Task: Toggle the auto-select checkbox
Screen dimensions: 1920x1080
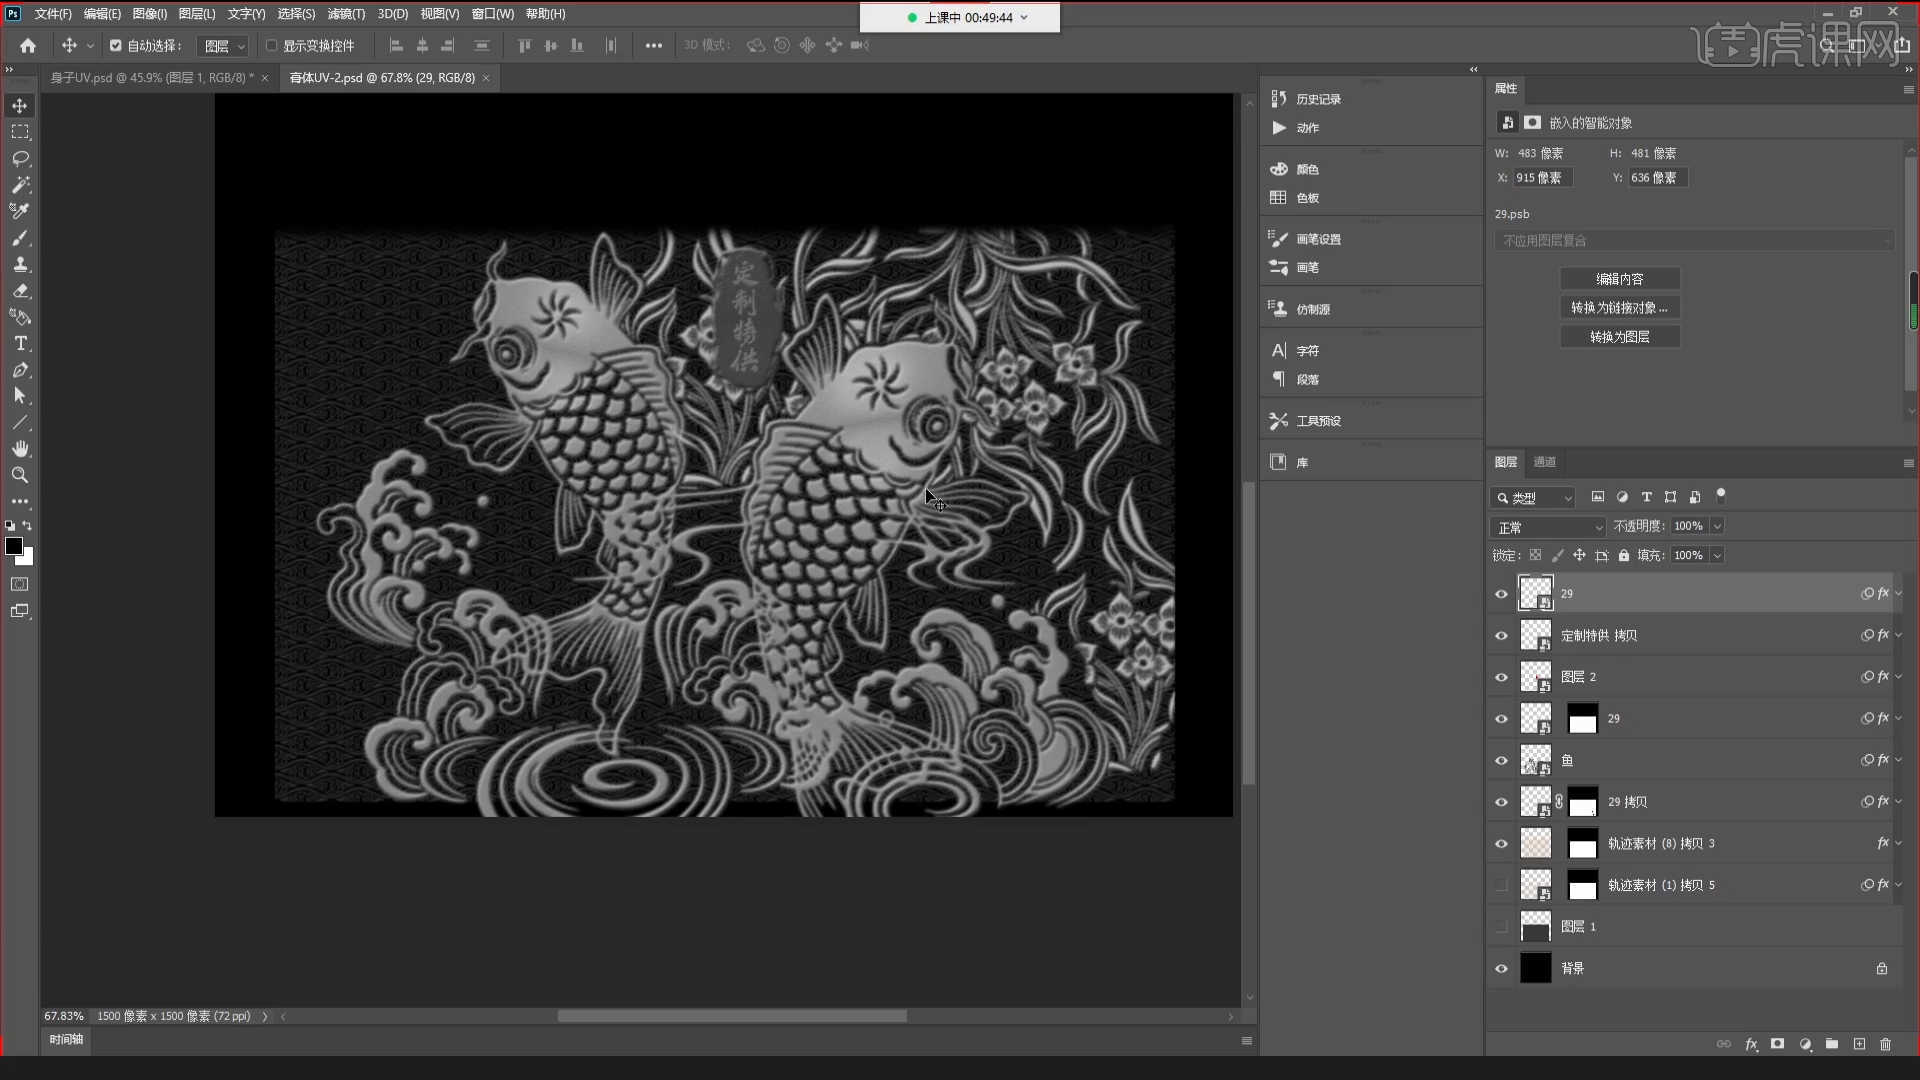Action: [x=116, y=46]
